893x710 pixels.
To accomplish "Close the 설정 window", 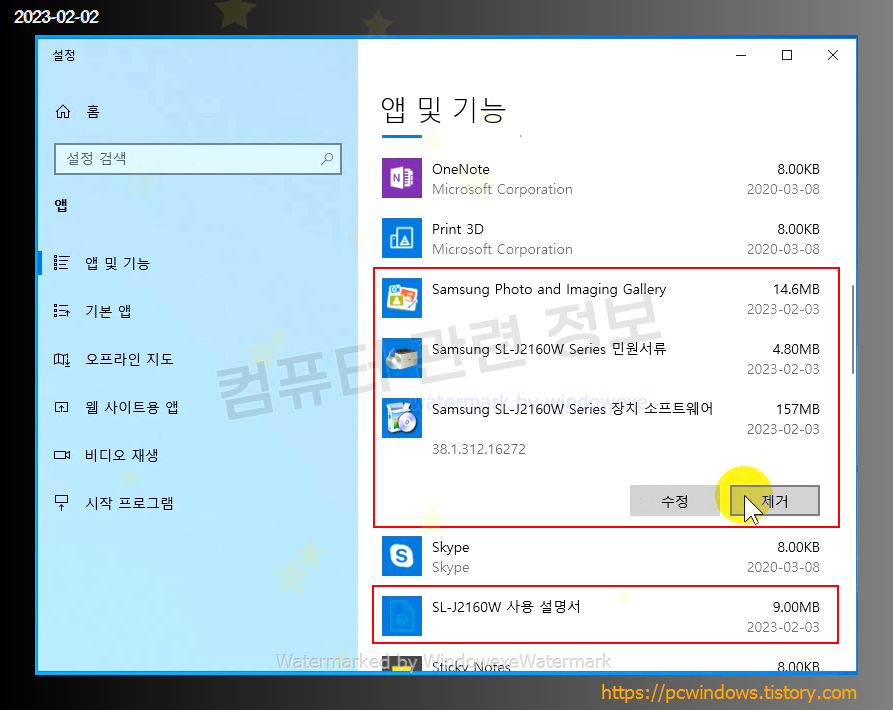I will coord(833,55).
